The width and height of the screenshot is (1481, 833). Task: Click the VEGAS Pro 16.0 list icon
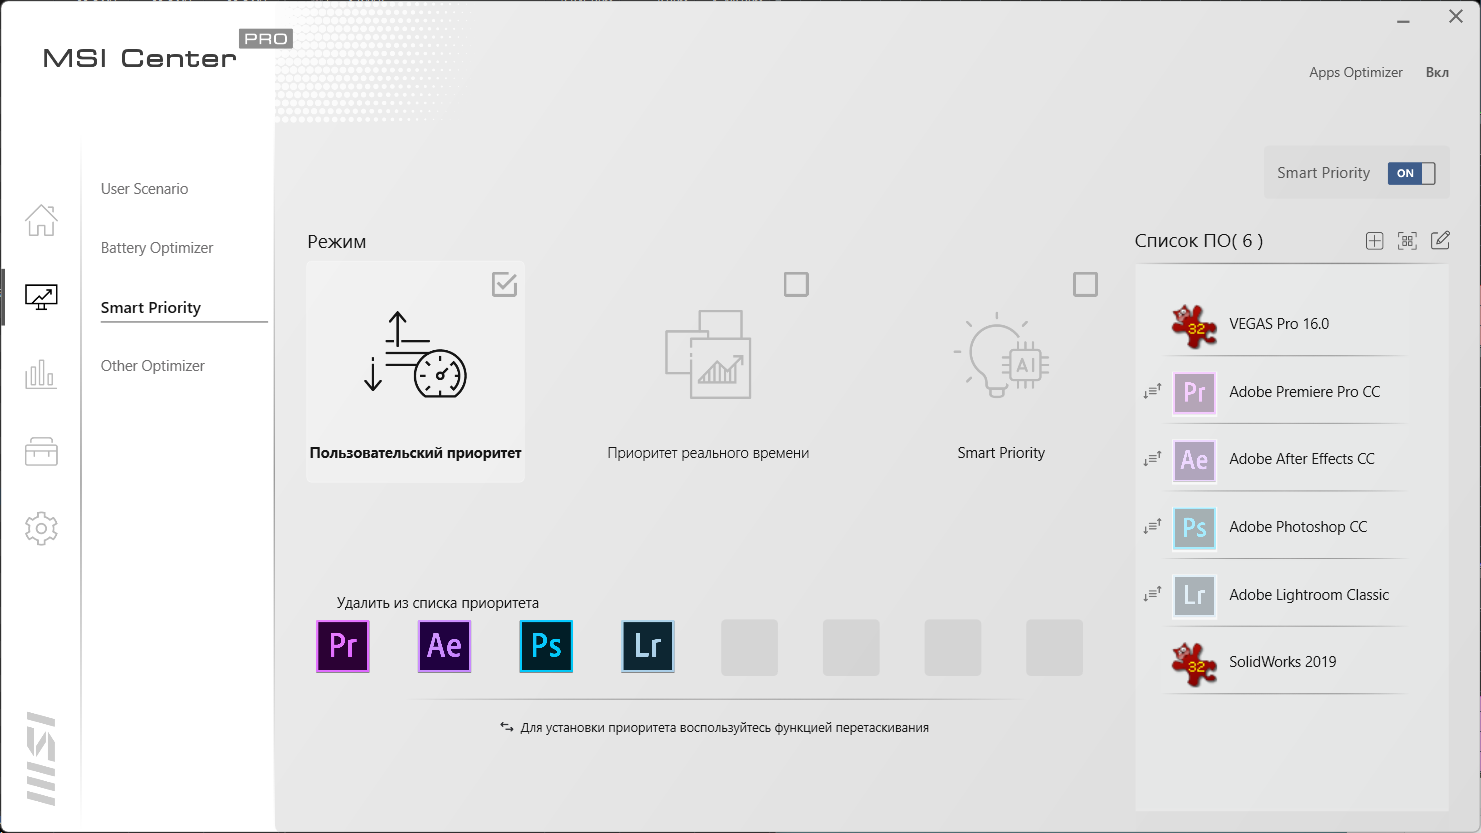click(x=1194, y=325)
